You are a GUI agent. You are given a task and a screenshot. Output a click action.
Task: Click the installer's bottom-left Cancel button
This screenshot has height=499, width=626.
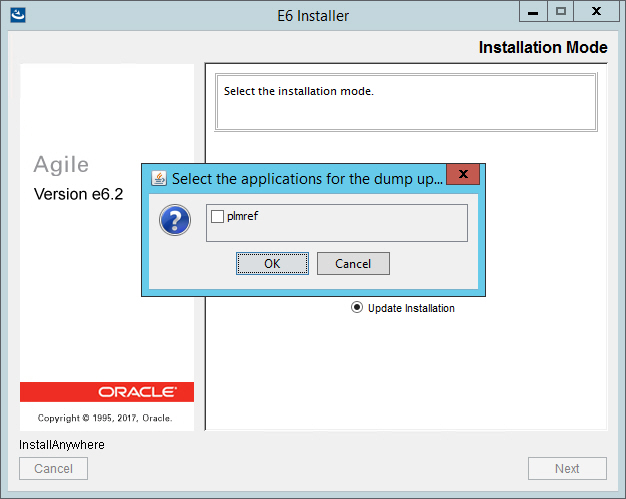click(53, 468)
